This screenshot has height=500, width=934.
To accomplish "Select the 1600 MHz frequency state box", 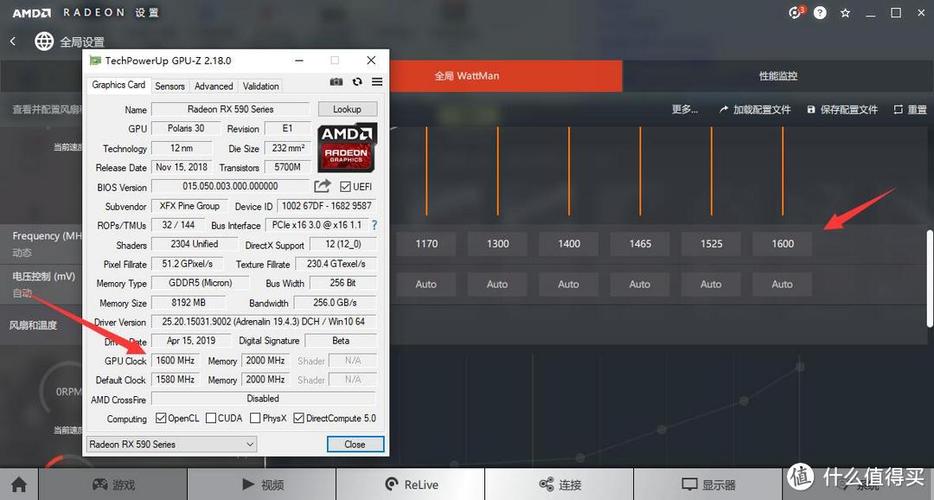I will pos(782,244).
